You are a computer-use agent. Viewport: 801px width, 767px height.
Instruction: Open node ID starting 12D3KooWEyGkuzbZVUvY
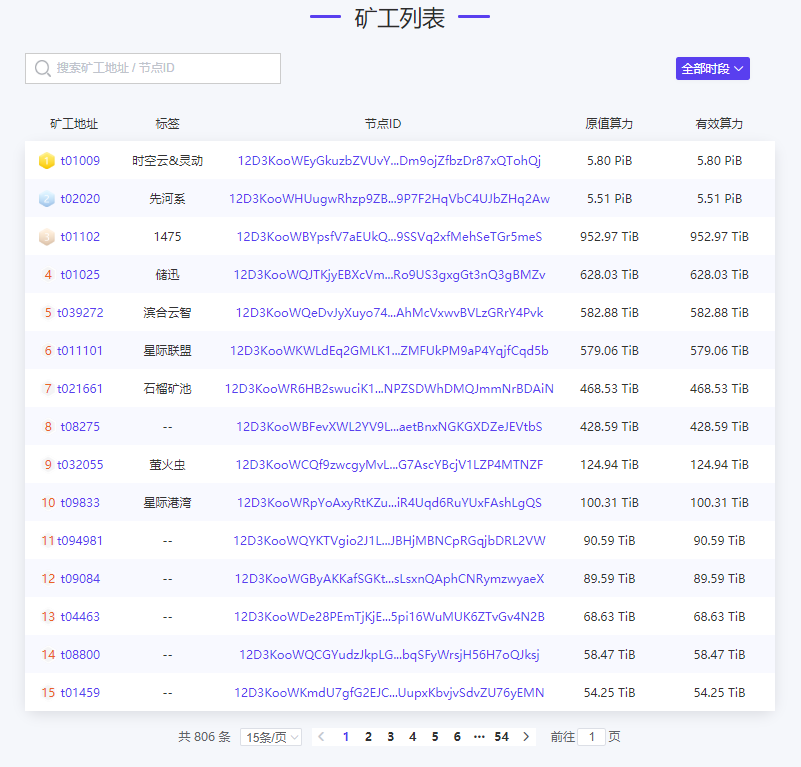point(389,160)
